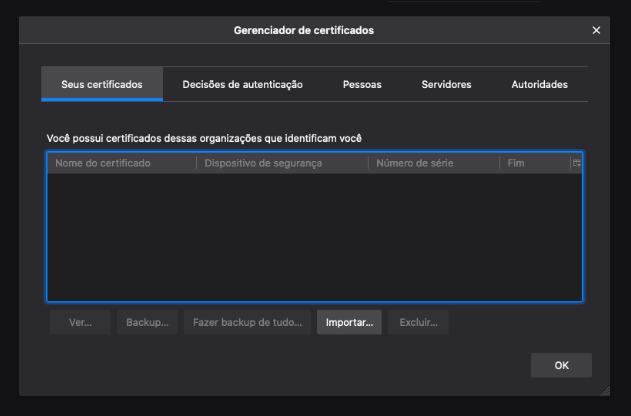
Task: Click the Gerenciador de certificados title bar
Action: (x=304, y=31)
